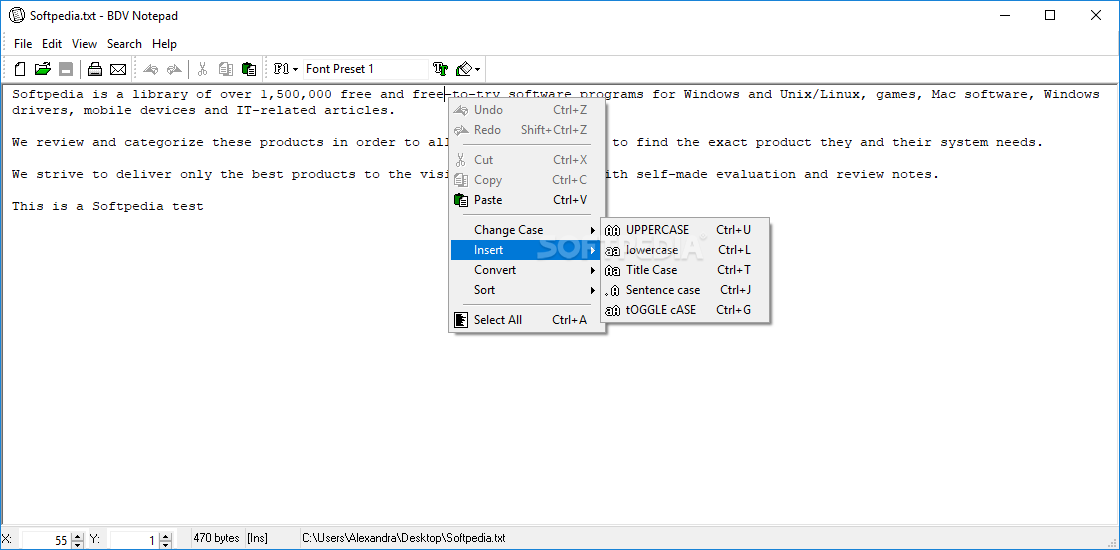Viewport: 1120px width, 550px height.
Task: Click the Print icon in the toolbar
Action: (95, 69)
